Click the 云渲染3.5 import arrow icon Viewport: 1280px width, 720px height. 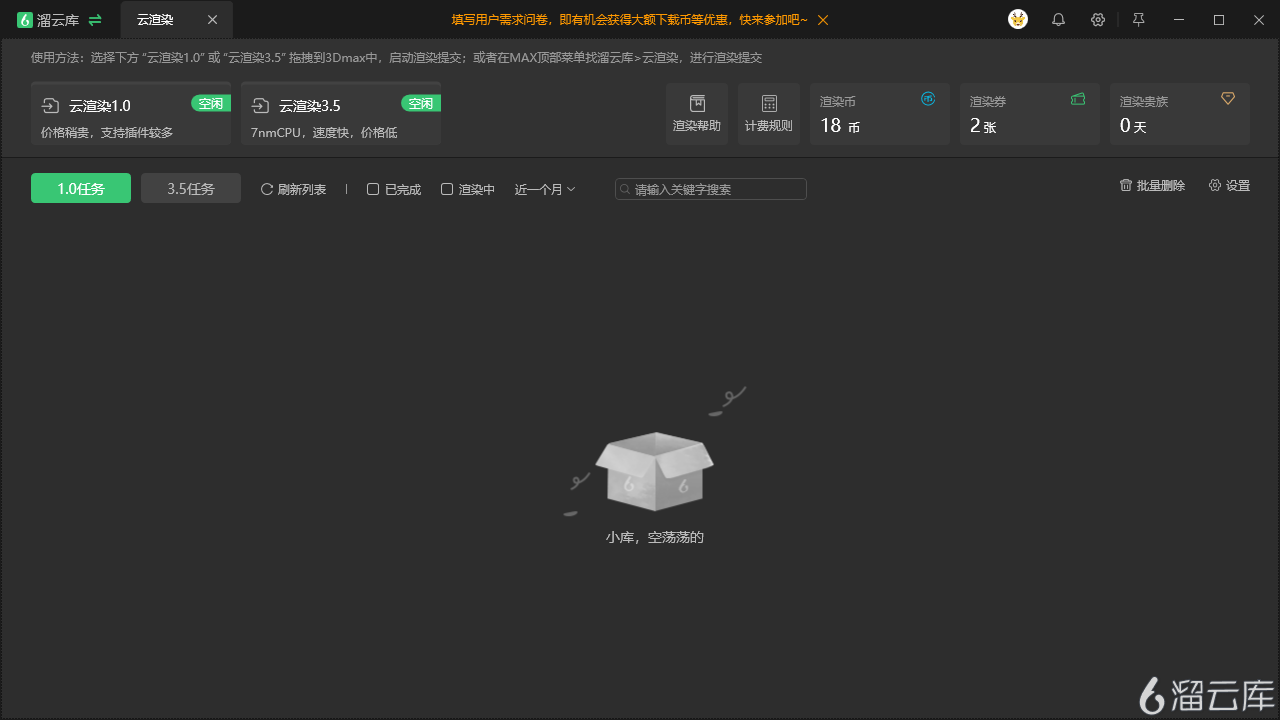tap(261, 105)
